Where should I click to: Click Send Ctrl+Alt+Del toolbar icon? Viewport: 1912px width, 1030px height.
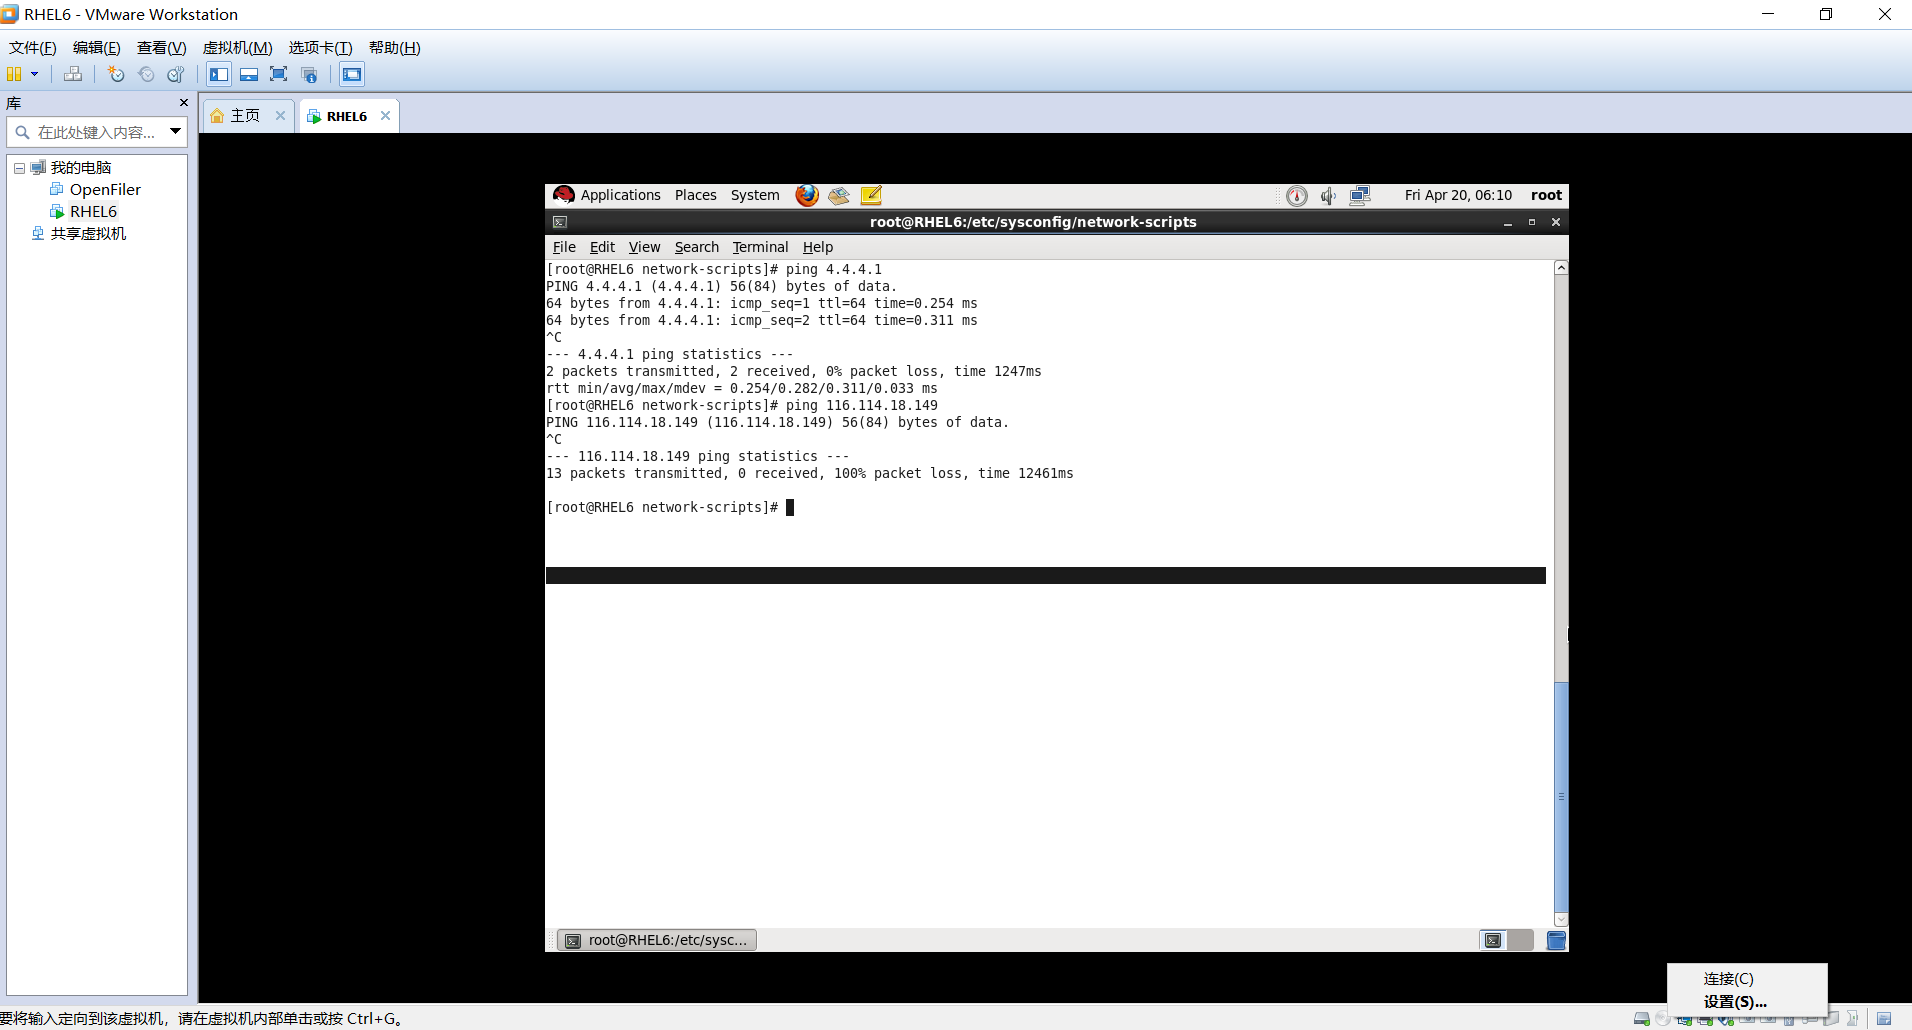click(x=73, y=74)
